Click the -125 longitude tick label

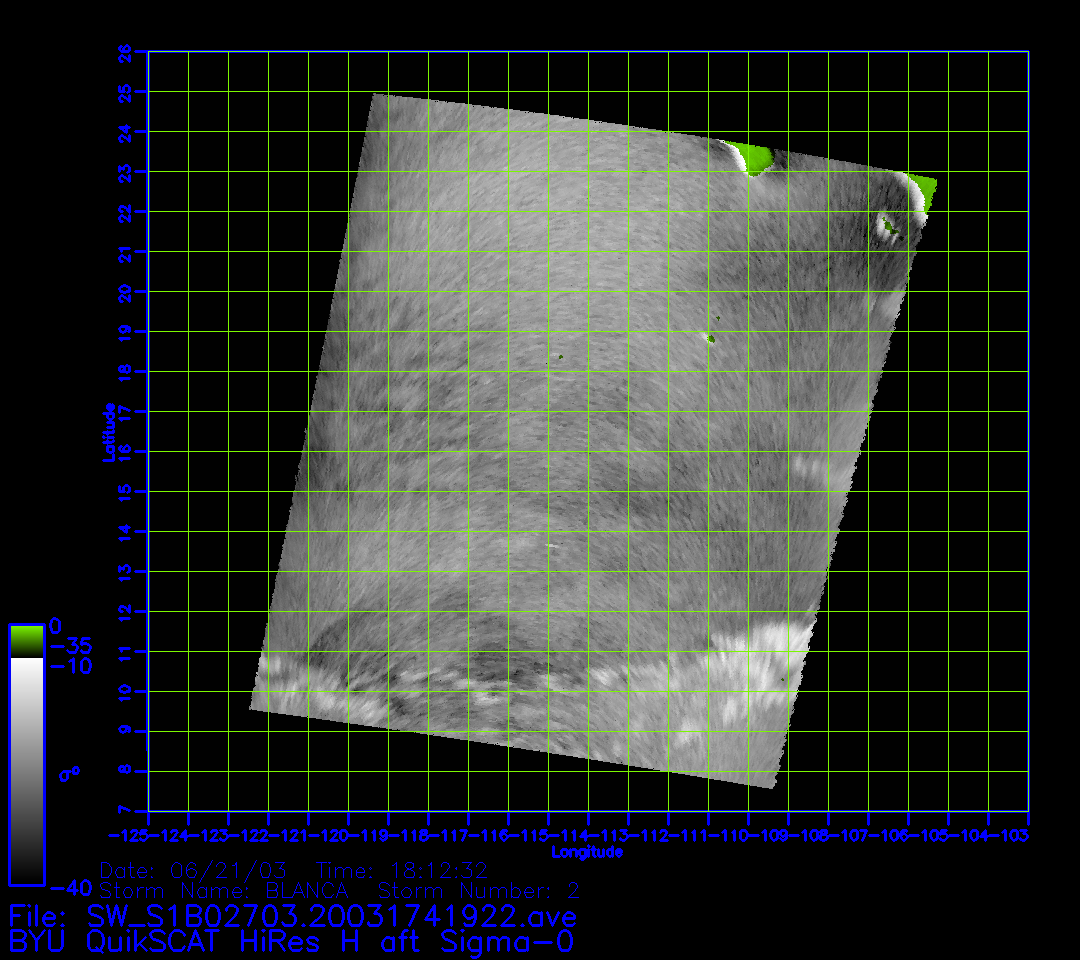(x=128, y=834)
